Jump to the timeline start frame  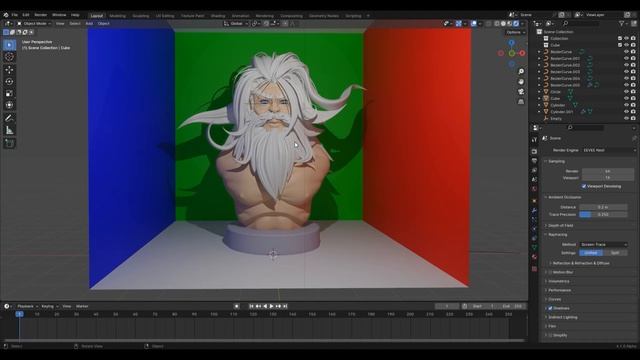(251, 306)
